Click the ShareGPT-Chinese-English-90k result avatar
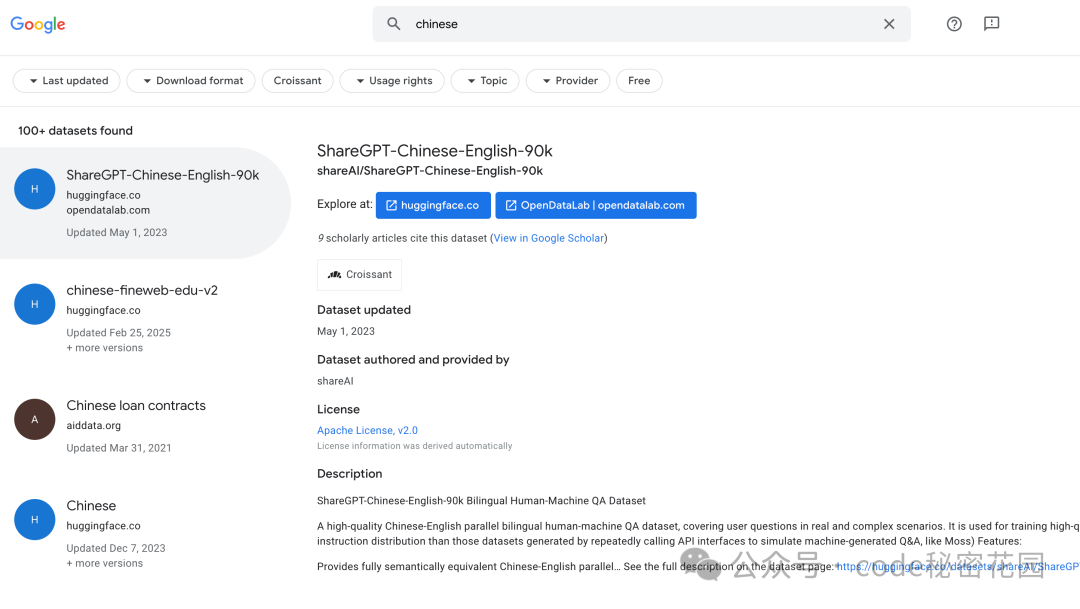 click(34, 189)
